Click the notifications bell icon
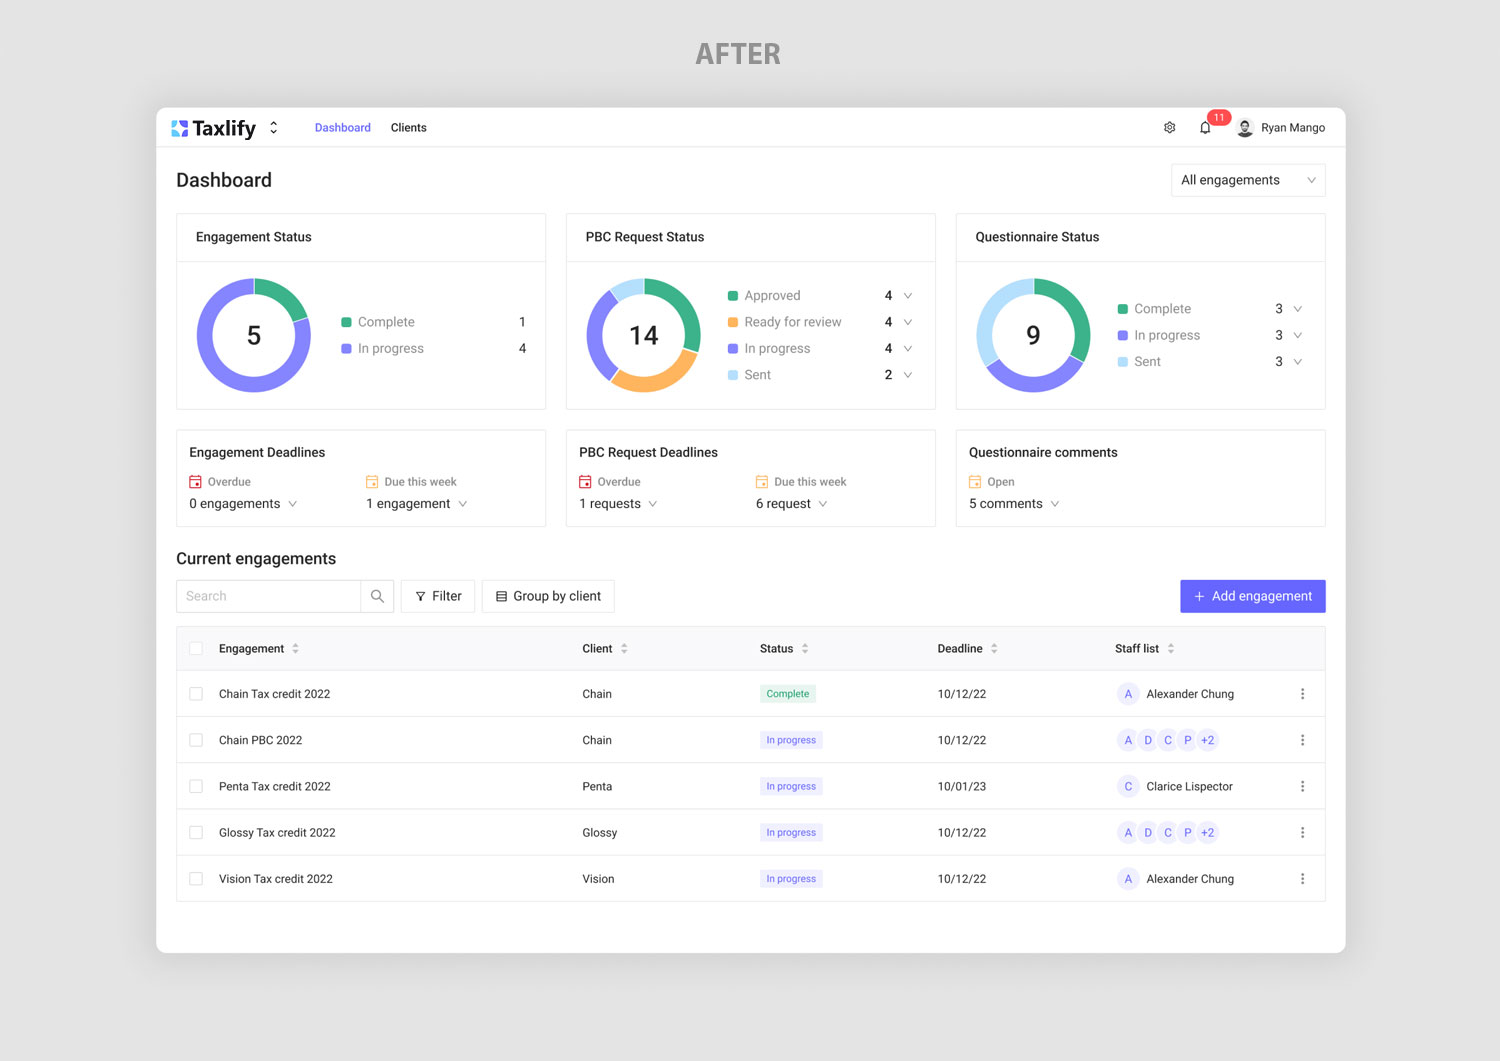This screenshot has height=1061, width=1500. pyautogui.click(x=1205, y=128)
